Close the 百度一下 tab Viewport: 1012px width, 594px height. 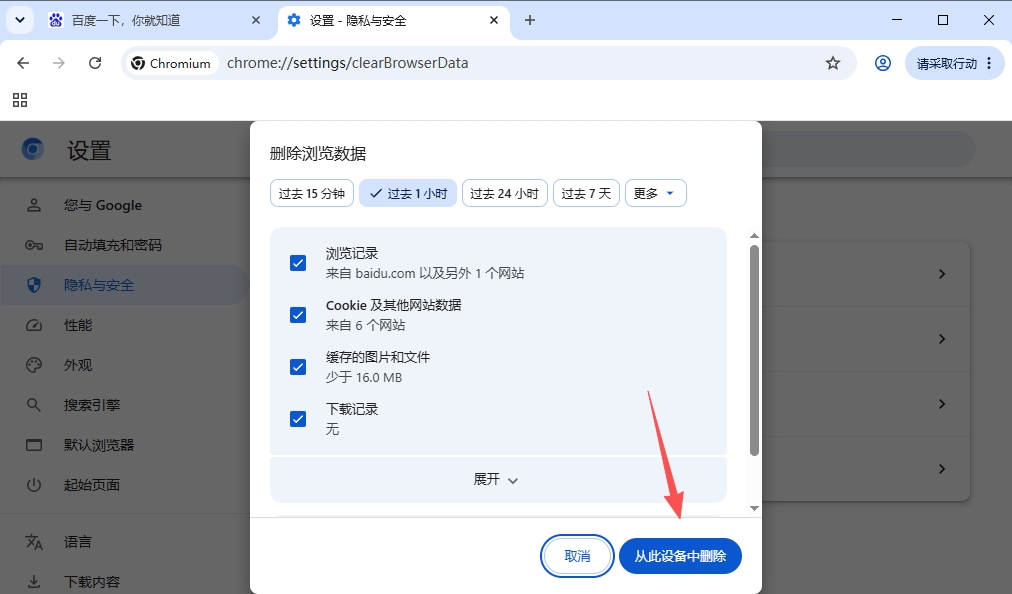click(x=256, y=21)
